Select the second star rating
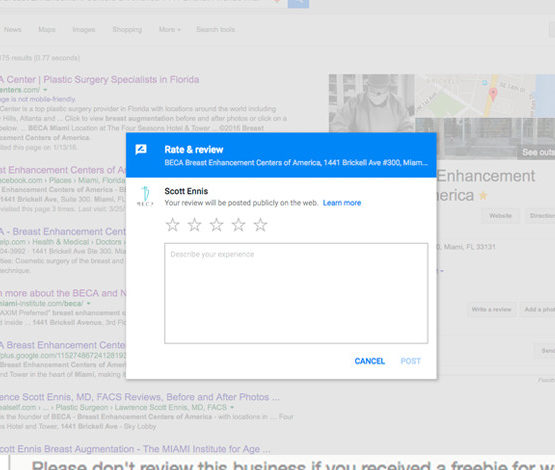The width and height of the screenshot is (555, 470). [195, 225]
